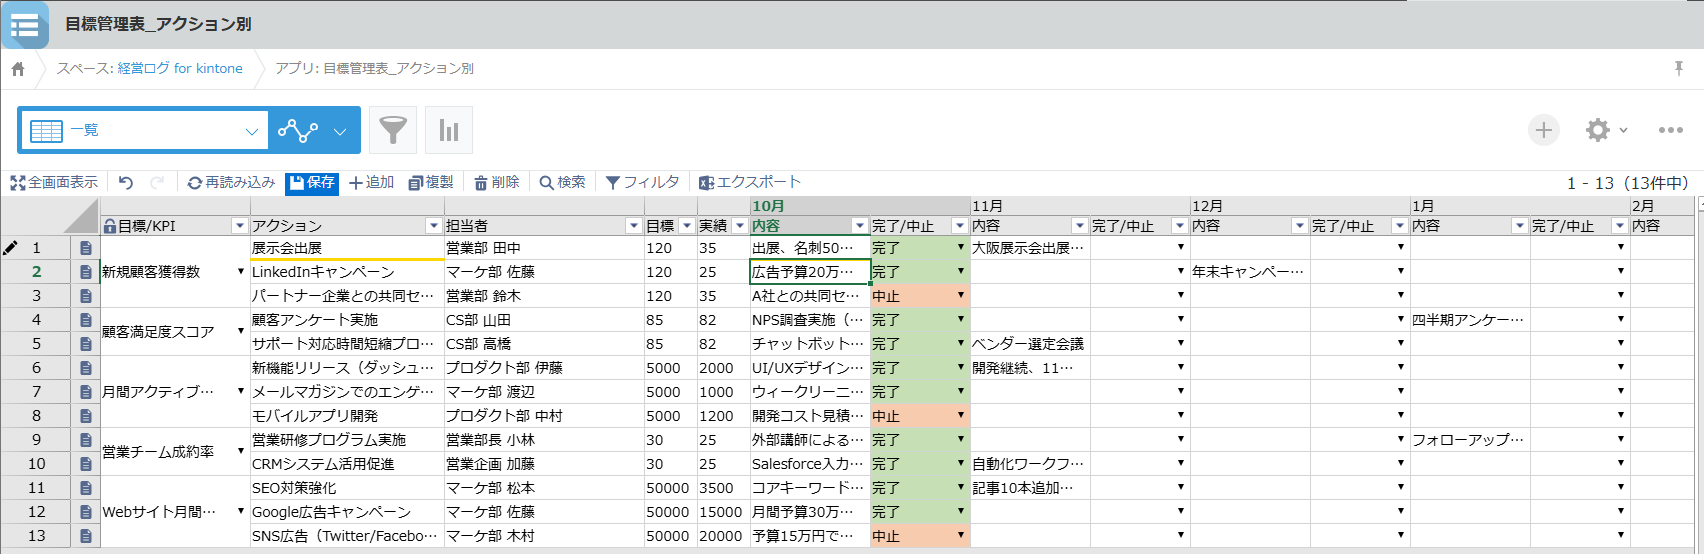1704x554 pixels.
Task: Select the 12月 month header
Action: tap(1300, 206)
